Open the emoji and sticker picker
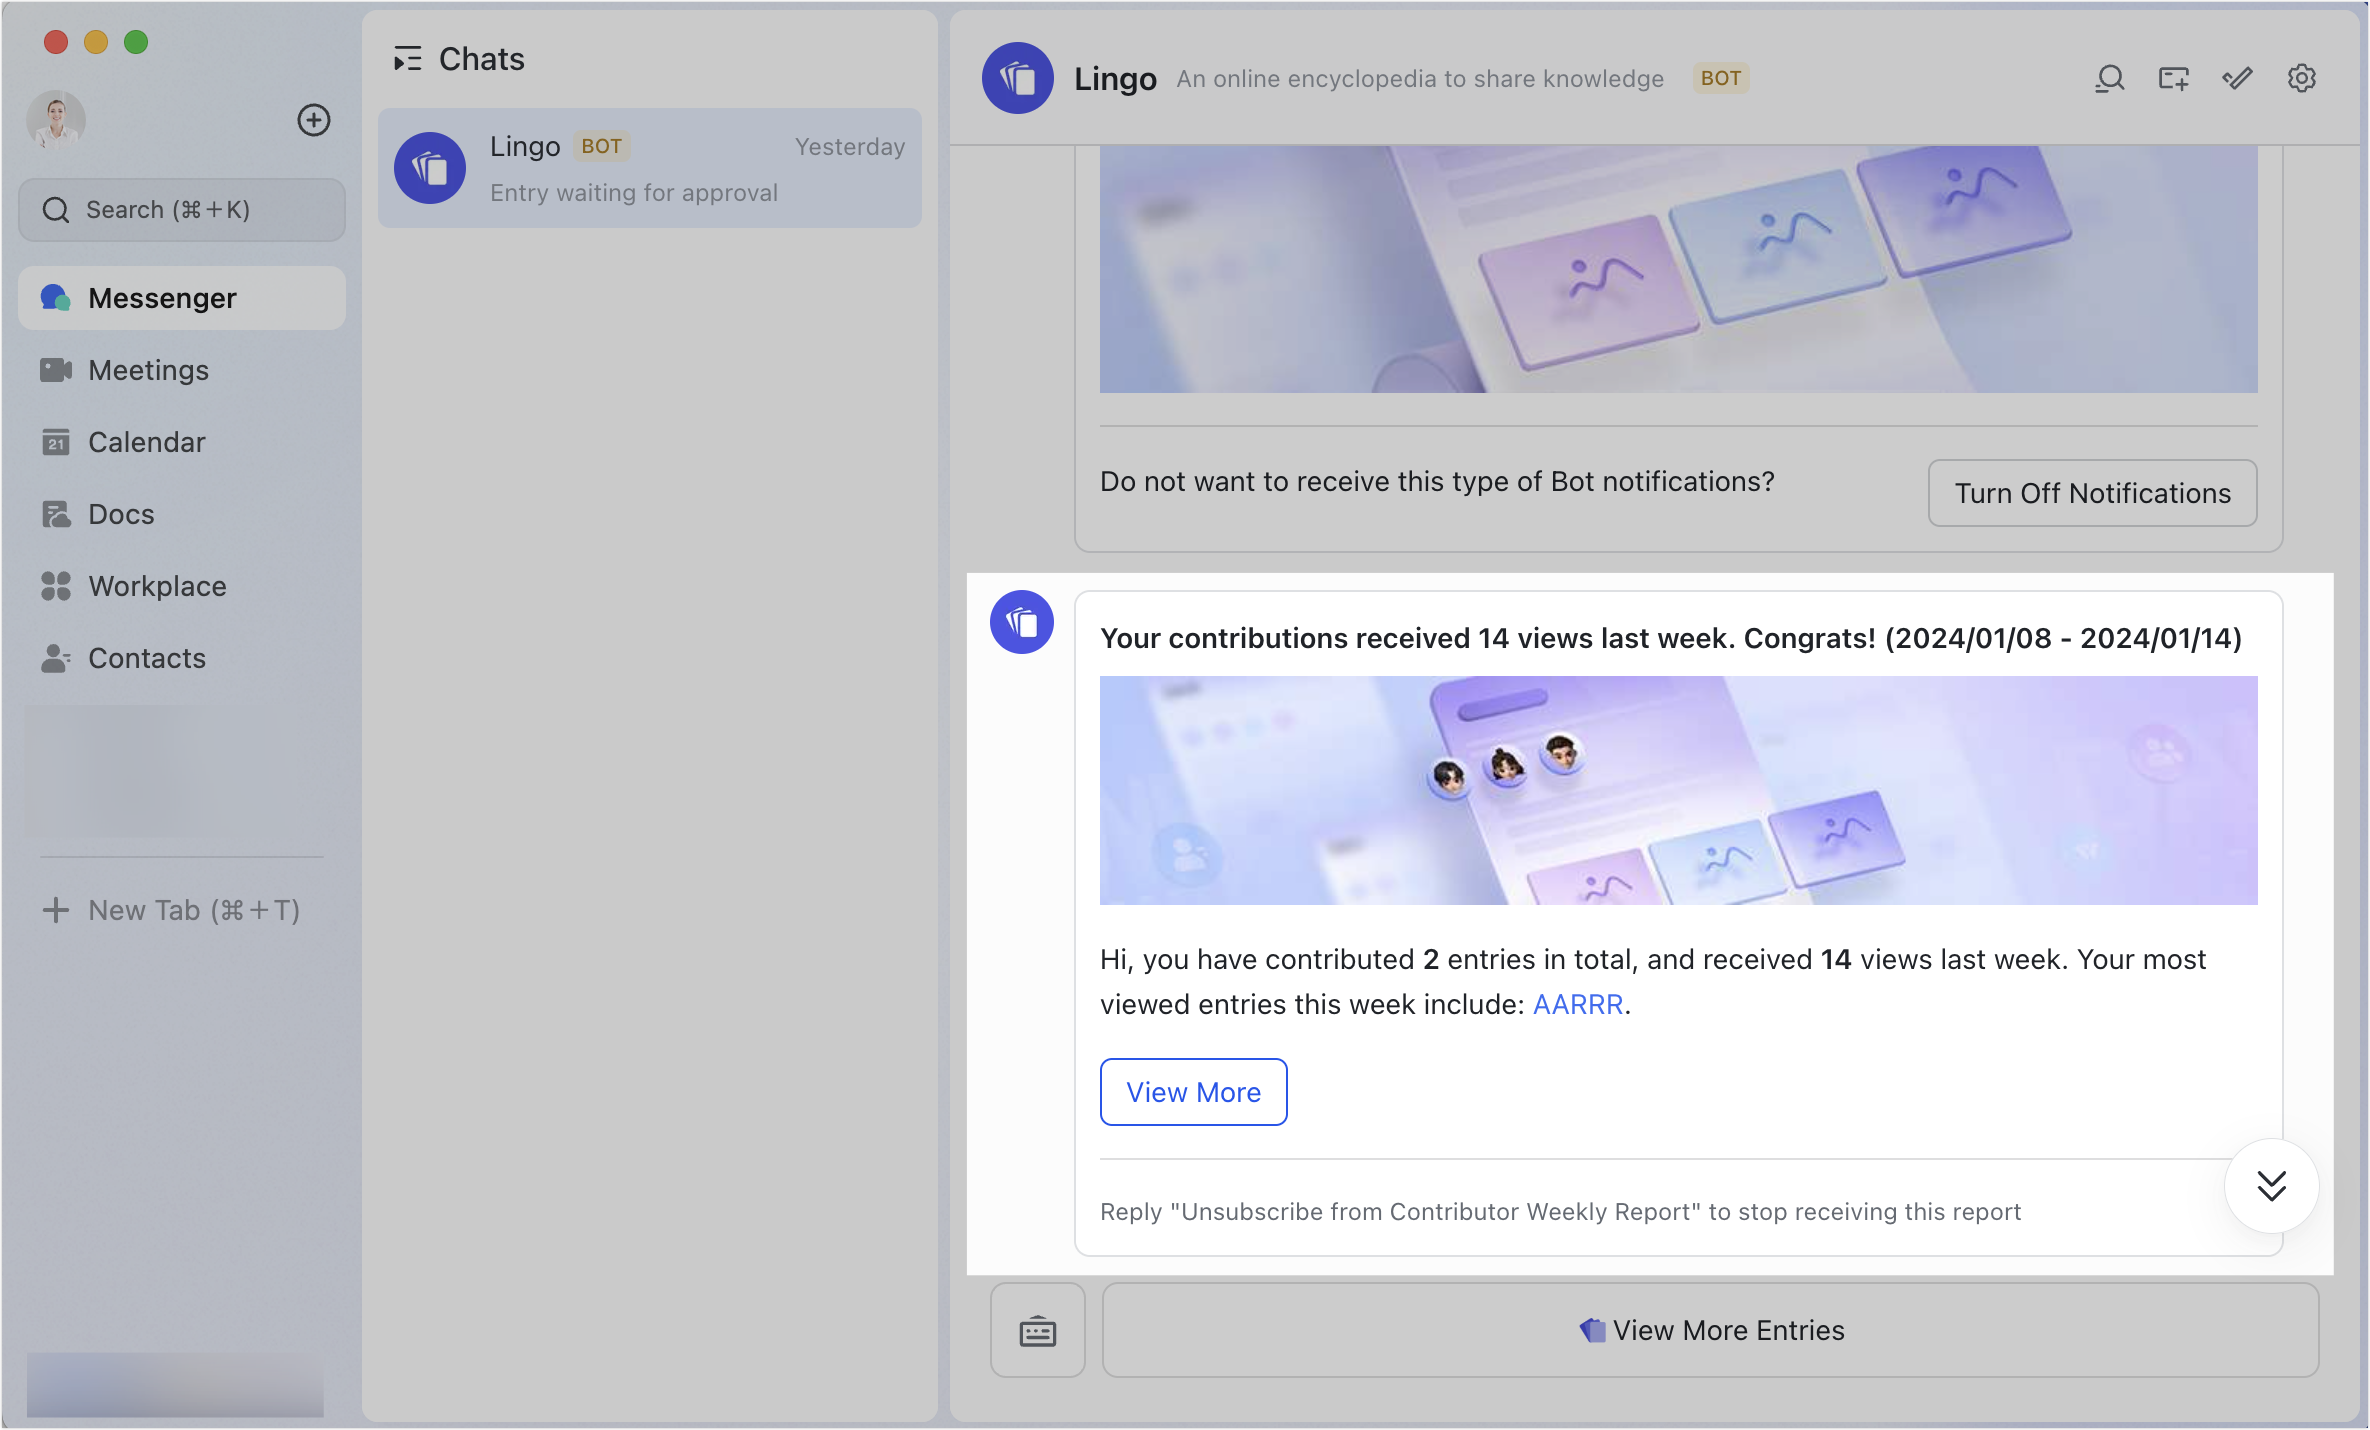Viewport: 2370px width, 1430px height. (x=1037, y=1330)
